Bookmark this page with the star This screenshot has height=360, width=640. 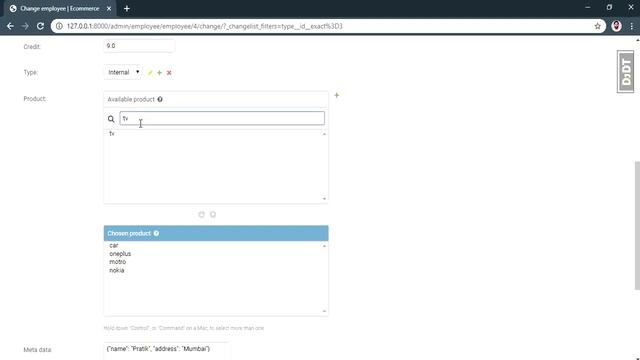(x=598, y=26)
